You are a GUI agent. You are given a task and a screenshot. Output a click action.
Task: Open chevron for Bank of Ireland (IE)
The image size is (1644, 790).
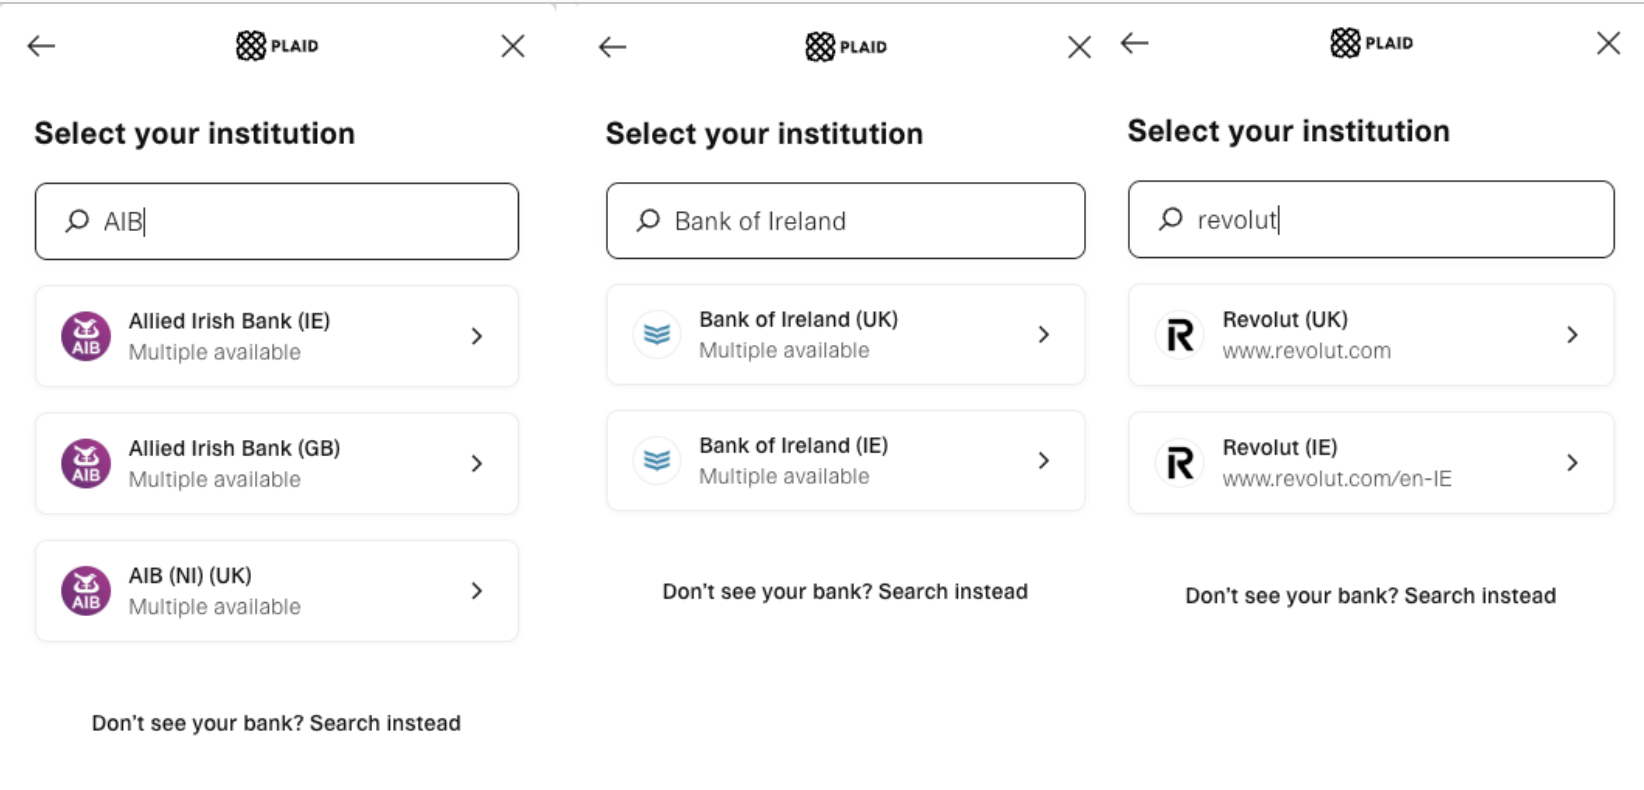tap(1043, 460)
